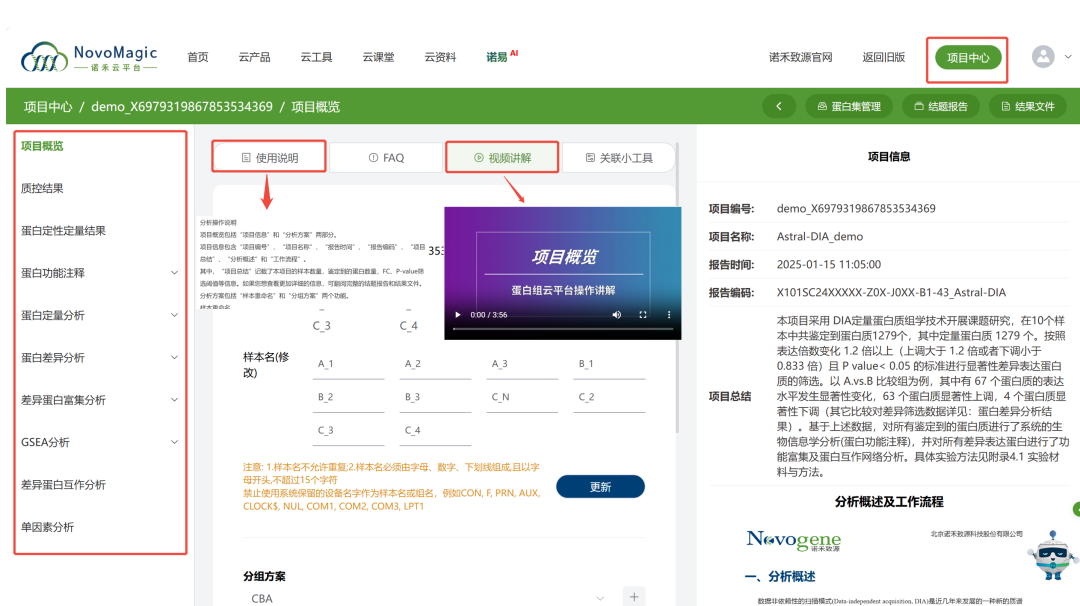This screenshot has width=1080, height=606.
Task: Go to 首页 in top navigation
Action: tap(198, 57)
